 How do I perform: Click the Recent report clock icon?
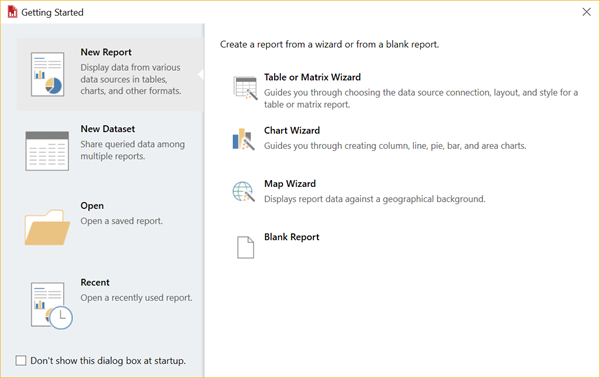pos(51,305)
